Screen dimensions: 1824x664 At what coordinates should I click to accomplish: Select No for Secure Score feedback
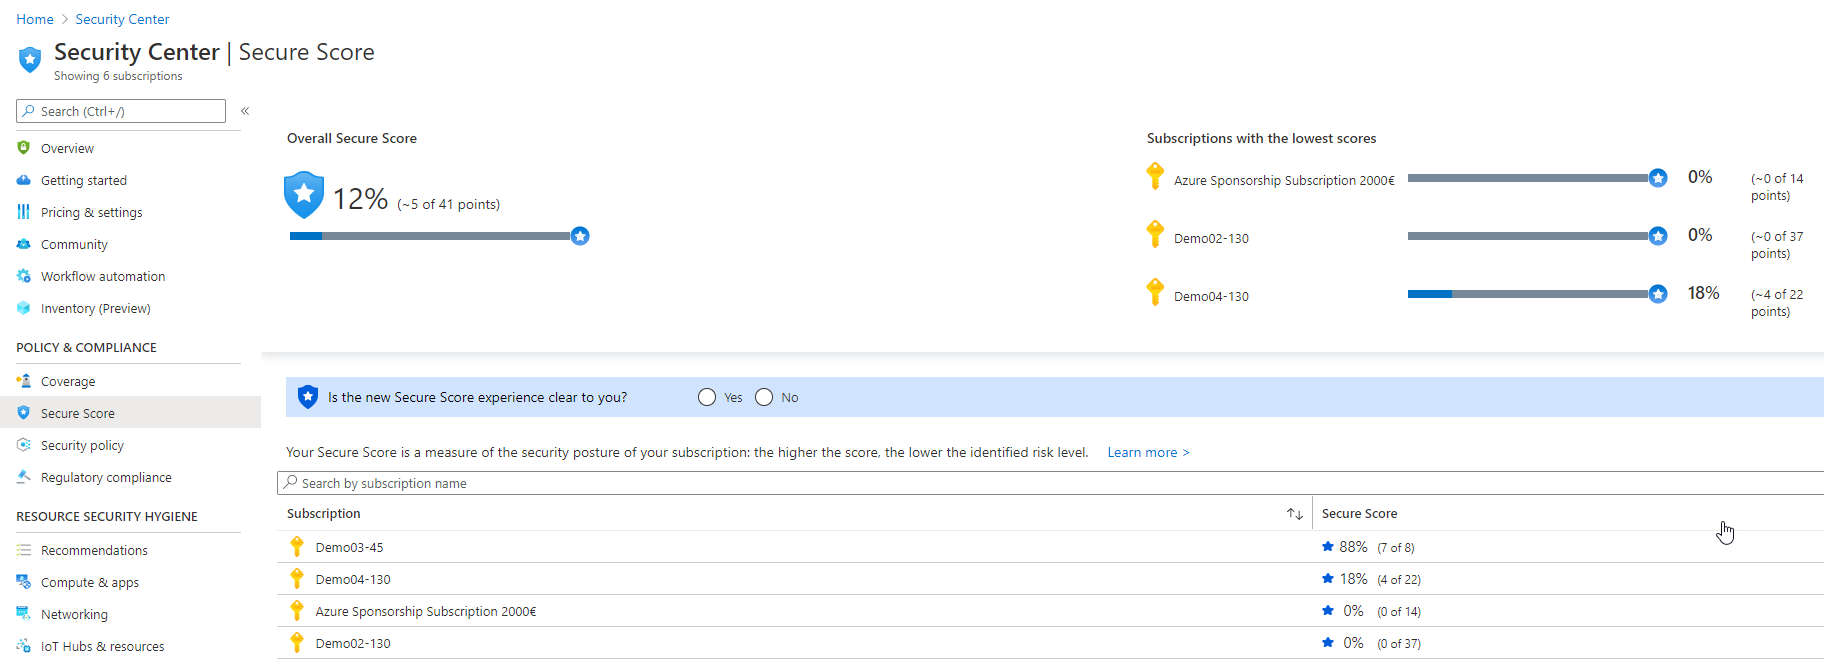coord(764,397)
